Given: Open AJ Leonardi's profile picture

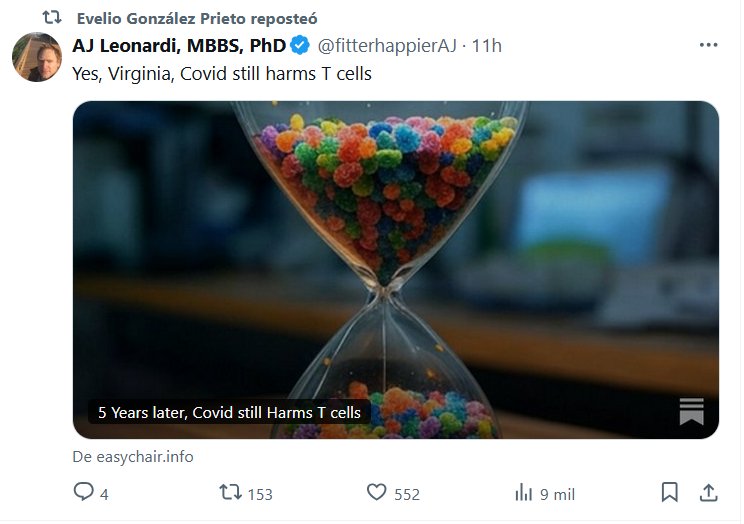Looking at the screenshot, I should [37, 57].
